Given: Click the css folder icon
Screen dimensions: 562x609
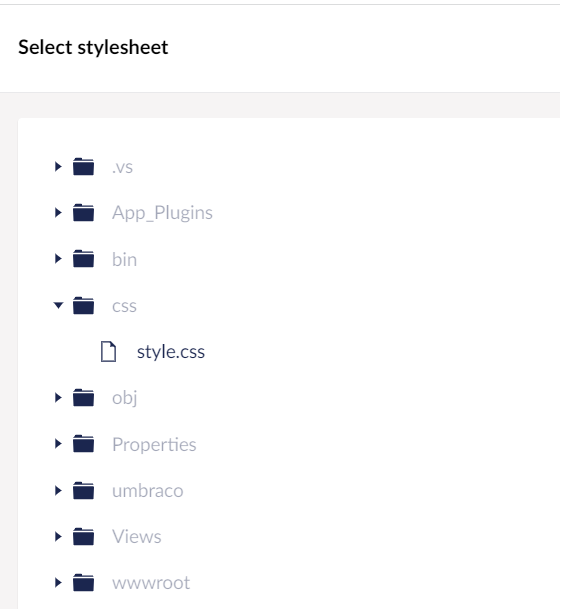Looking at the screenshot, I should coord(84,305).
